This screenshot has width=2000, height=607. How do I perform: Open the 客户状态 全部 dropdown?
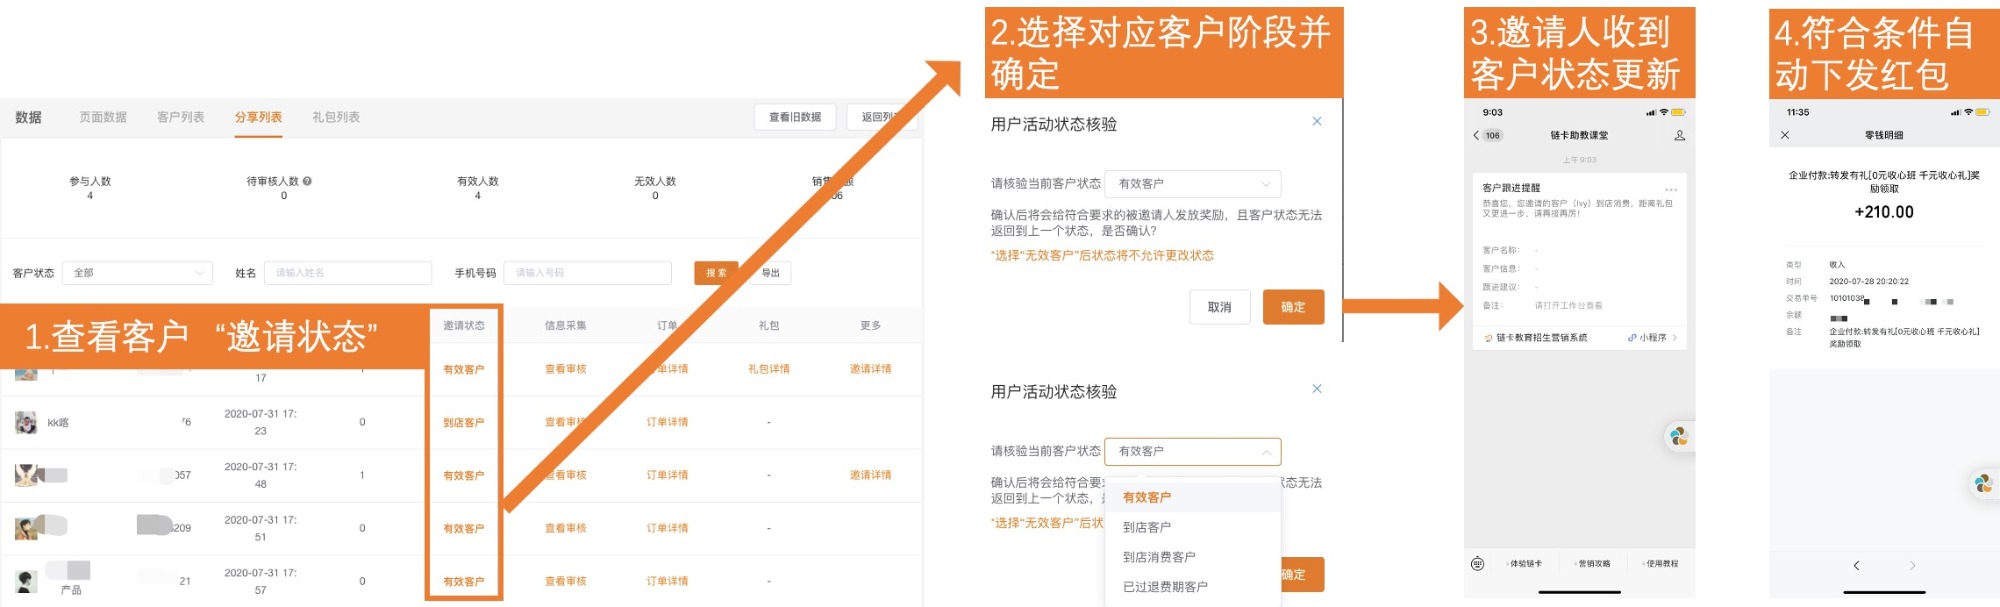[137, 273]
